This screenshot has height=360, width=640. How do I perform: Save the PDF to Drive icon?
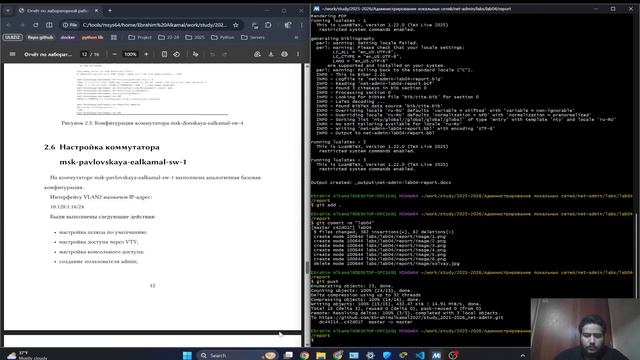[x=257, y=54]
